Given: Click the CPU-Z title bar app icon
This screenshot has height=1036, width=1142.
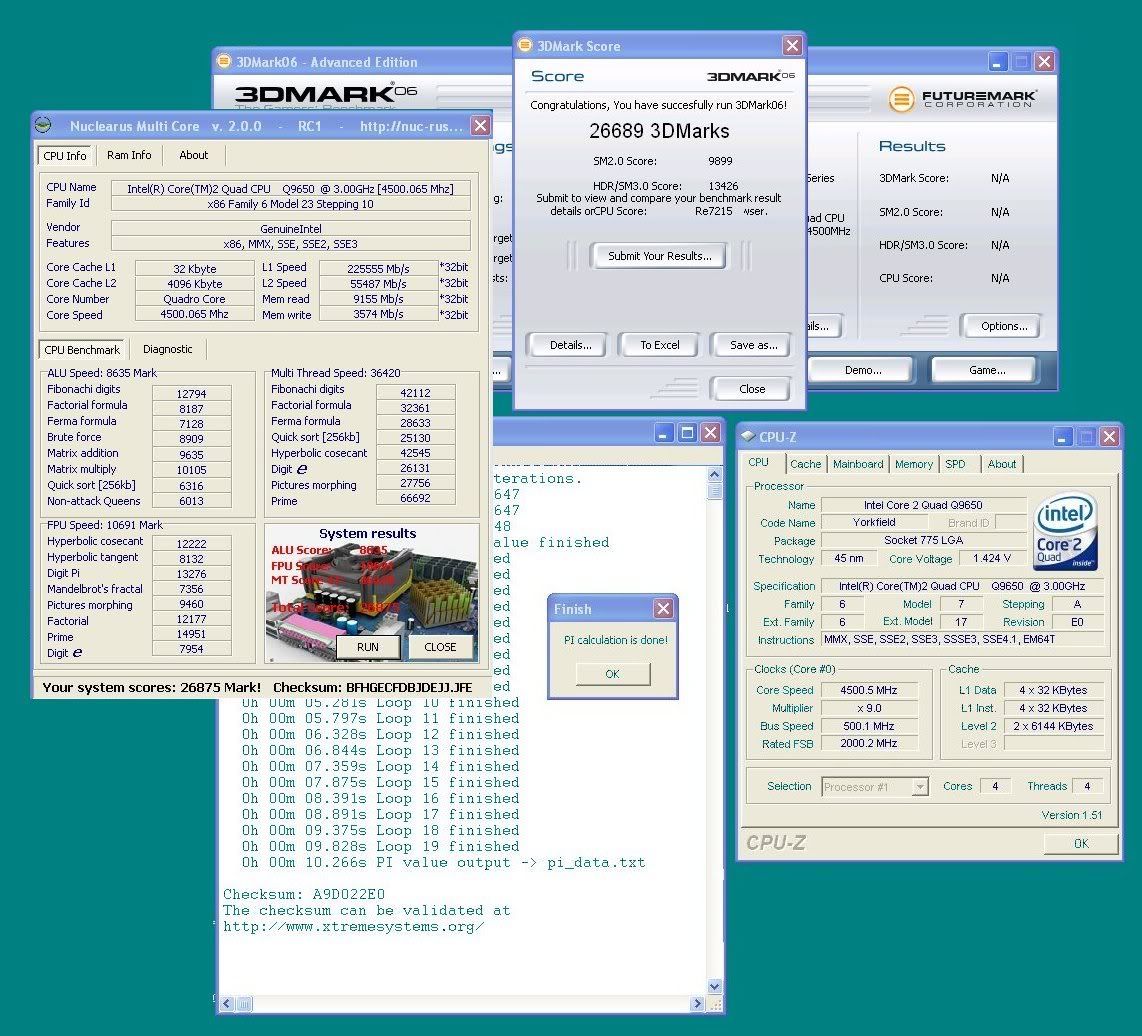Looking at the screenshot, I should pyautogui.click(x=748, y=437).
